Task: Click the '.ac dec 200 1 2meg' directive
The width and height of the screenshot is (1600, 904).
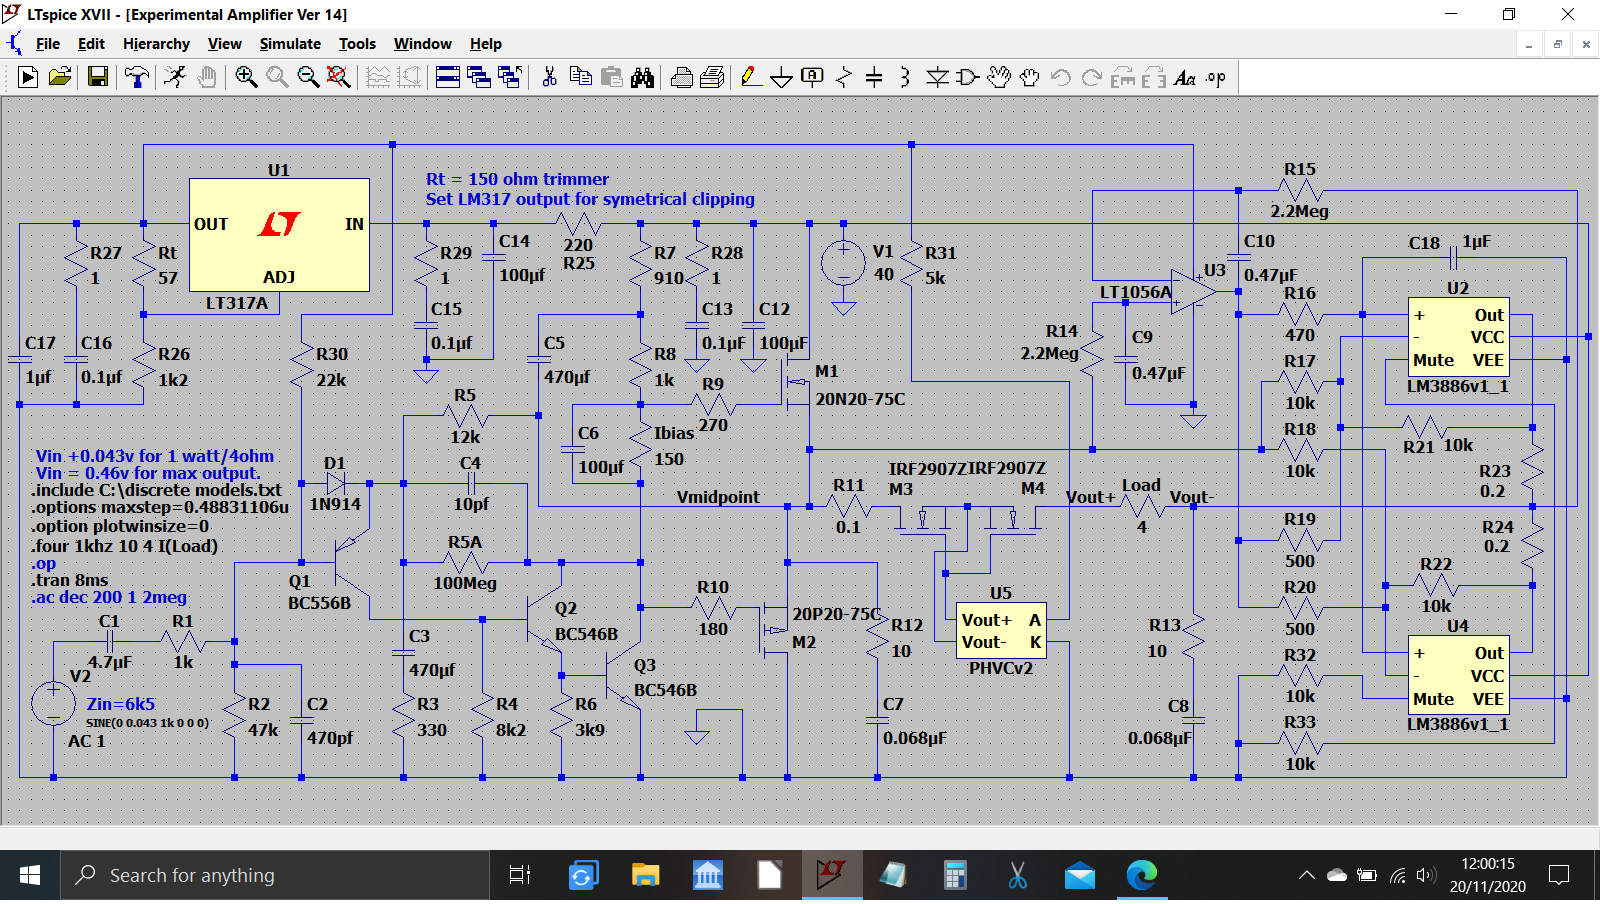Action: click(x=109, y=597)
